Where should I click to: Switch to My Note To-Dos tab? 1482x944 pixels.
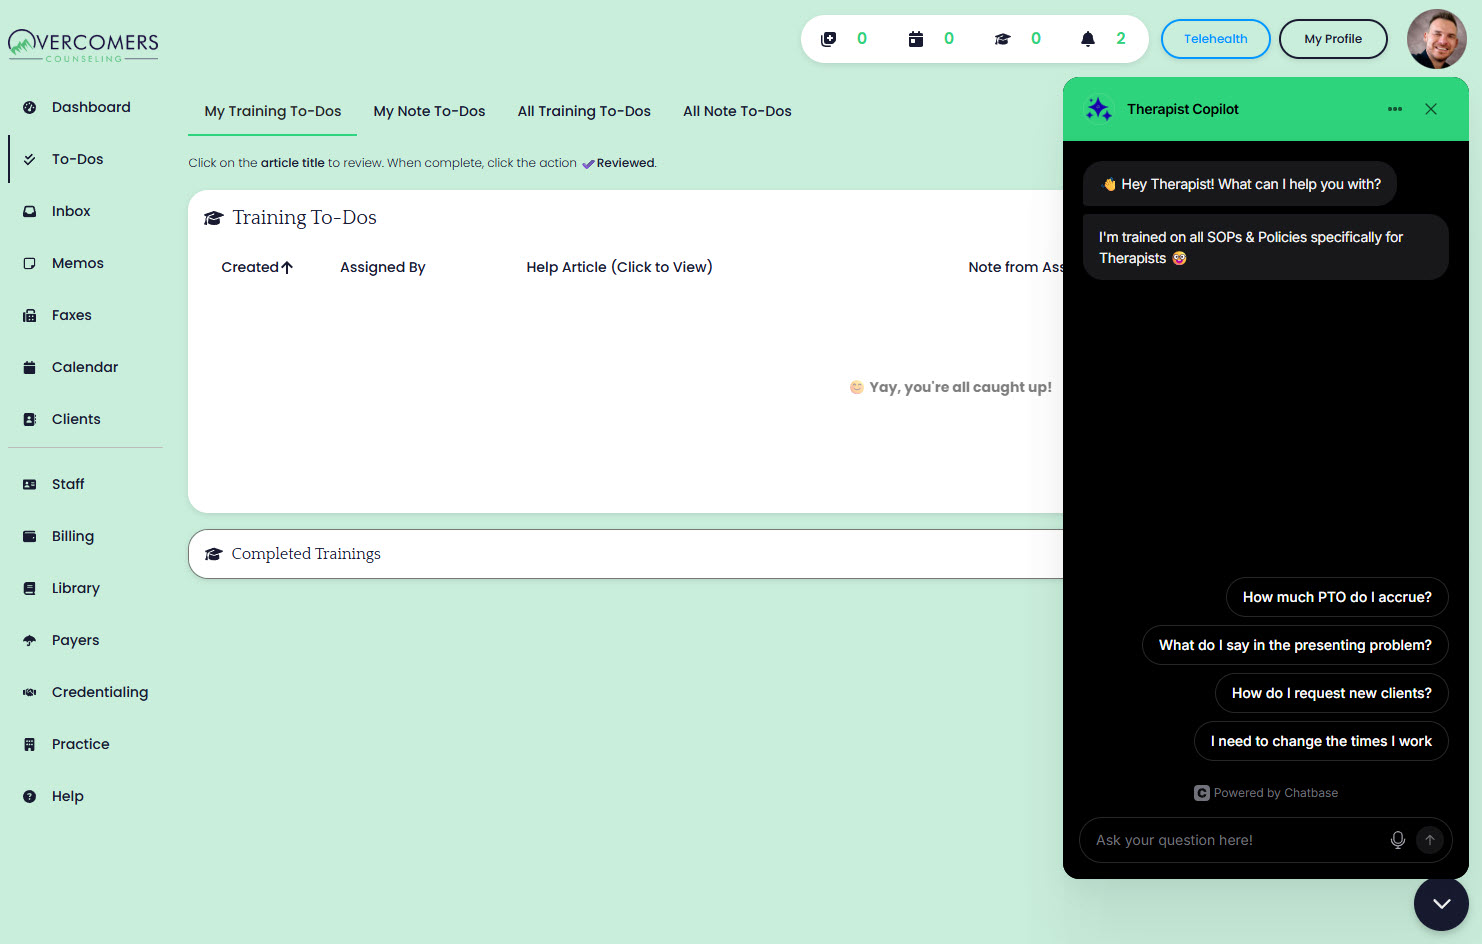click(430, 111)
